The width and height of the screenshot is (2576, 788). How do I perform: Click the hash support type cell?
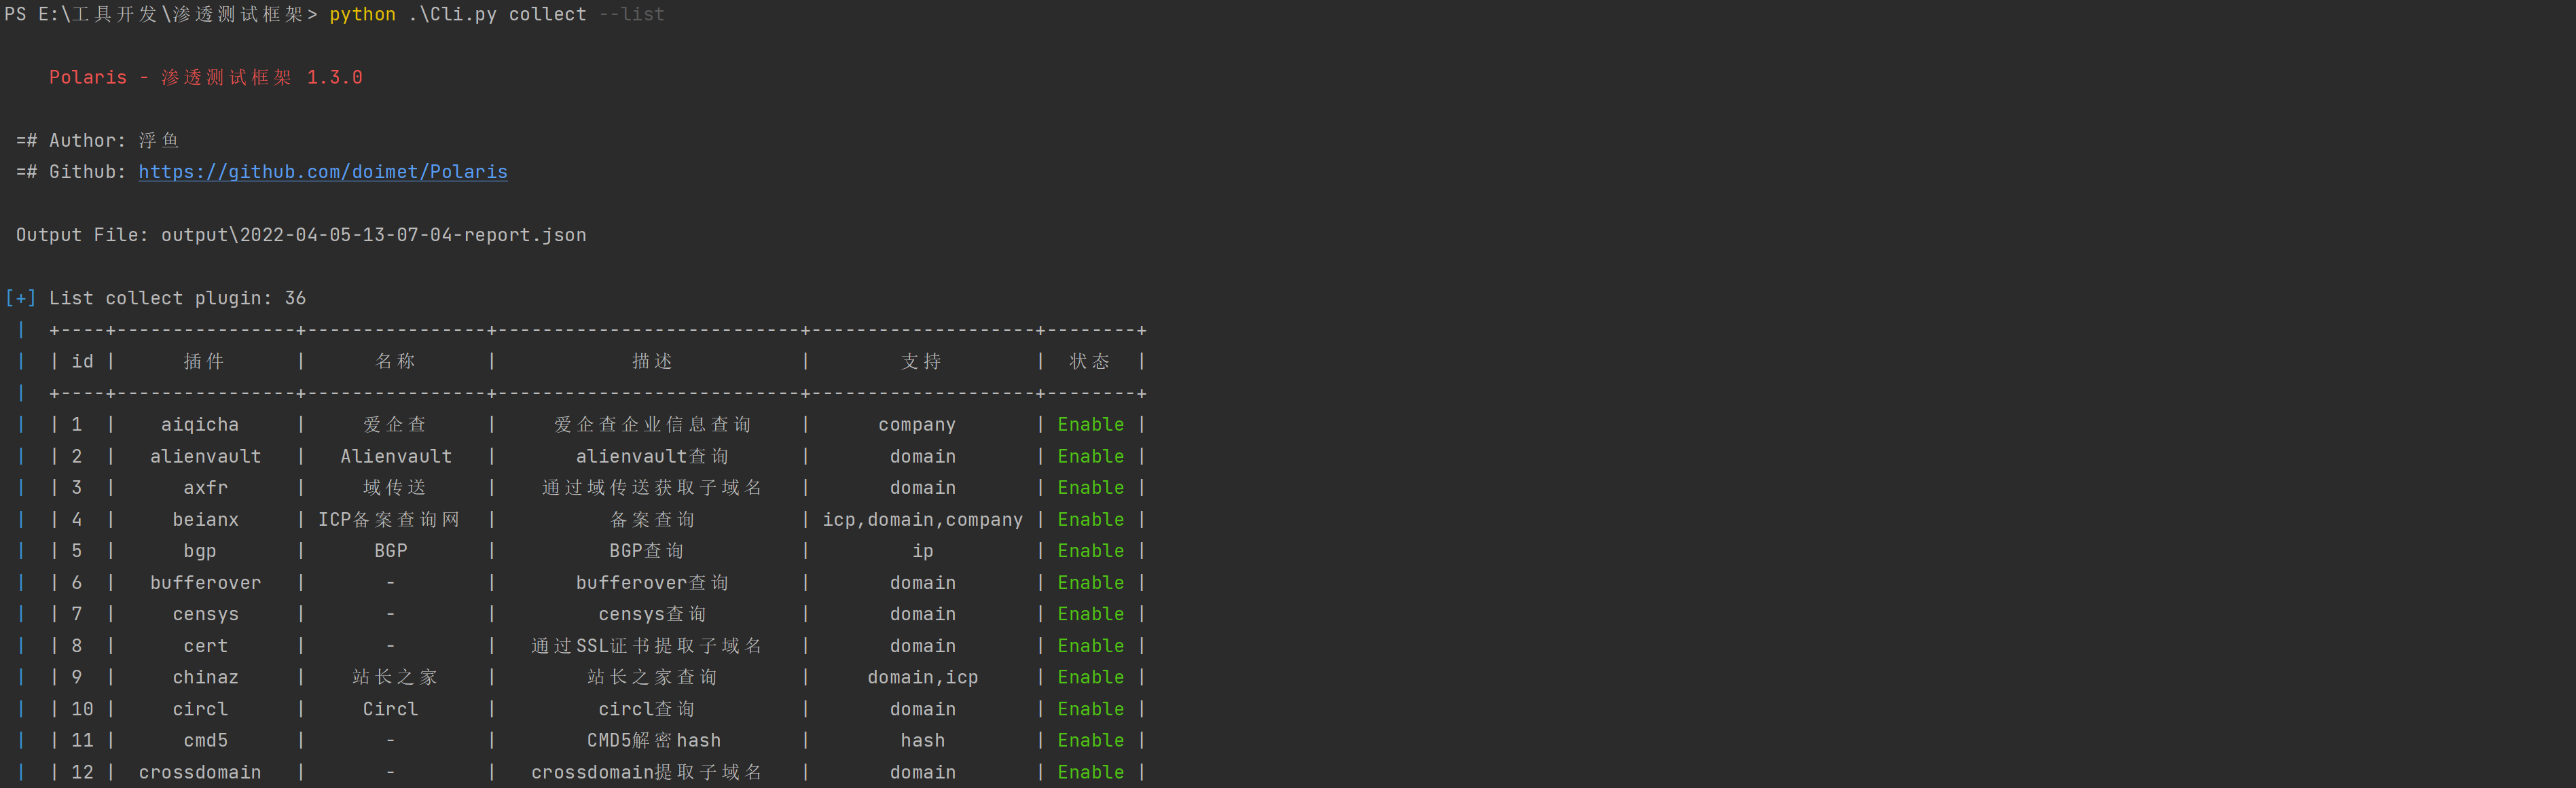(x=922, y=740)
